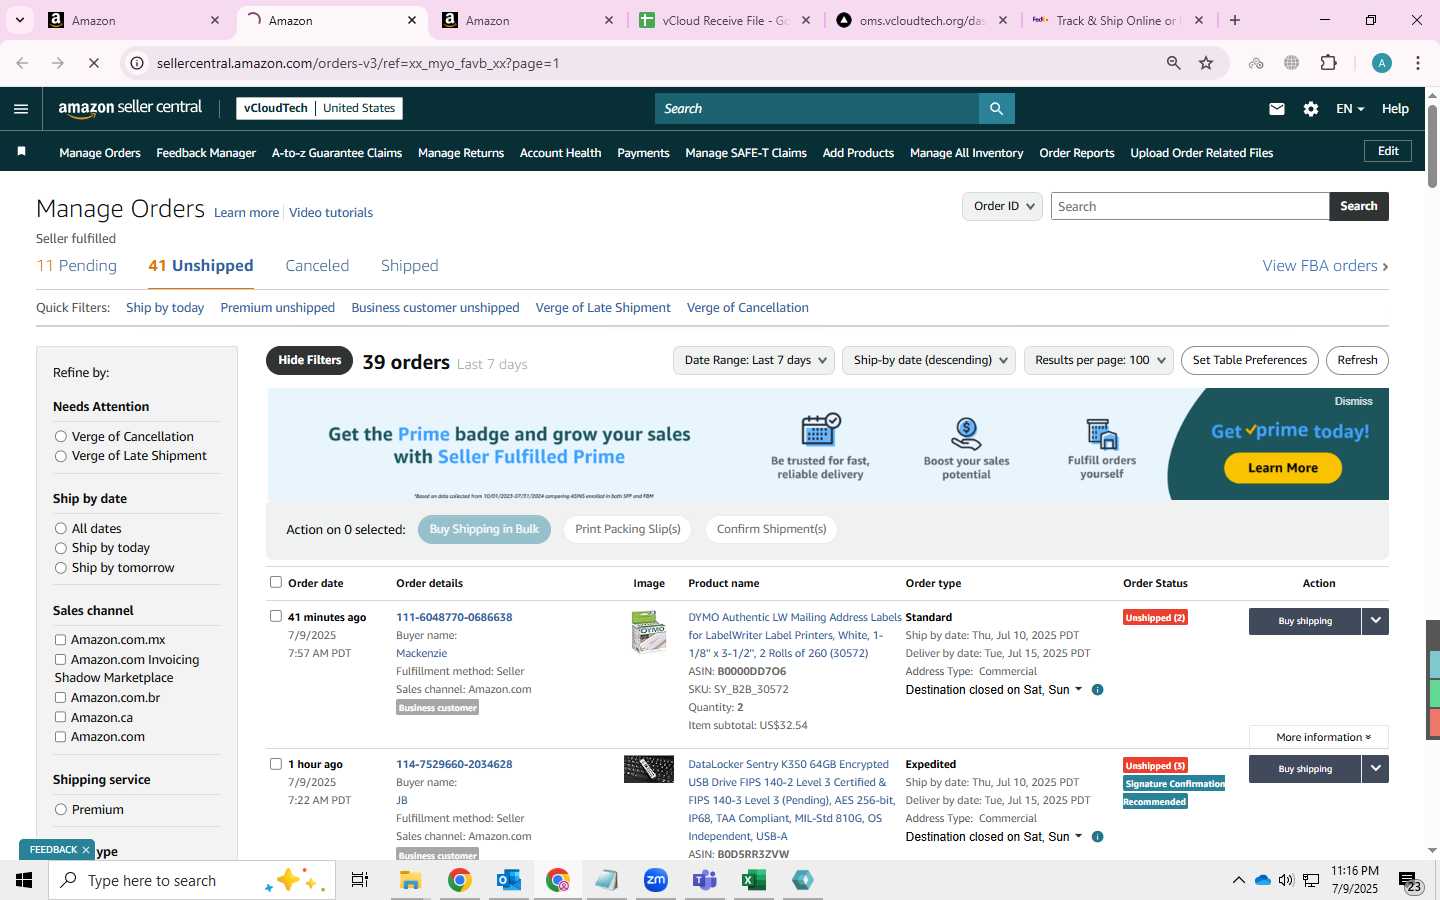The image size is (1440, 900).
Task: Open Windows Start menu
Action: click(24, 880)
